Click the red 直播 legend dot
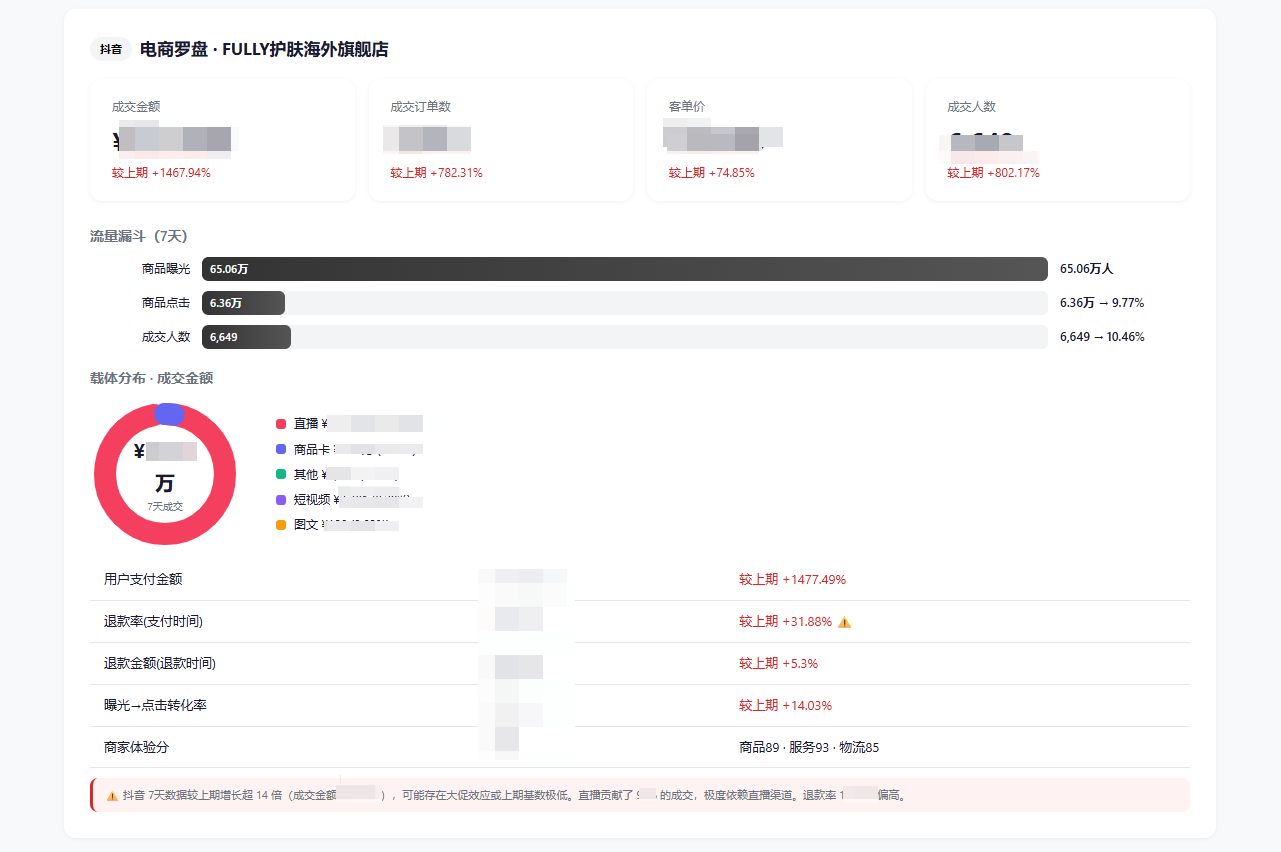 [x=281, y=424]
